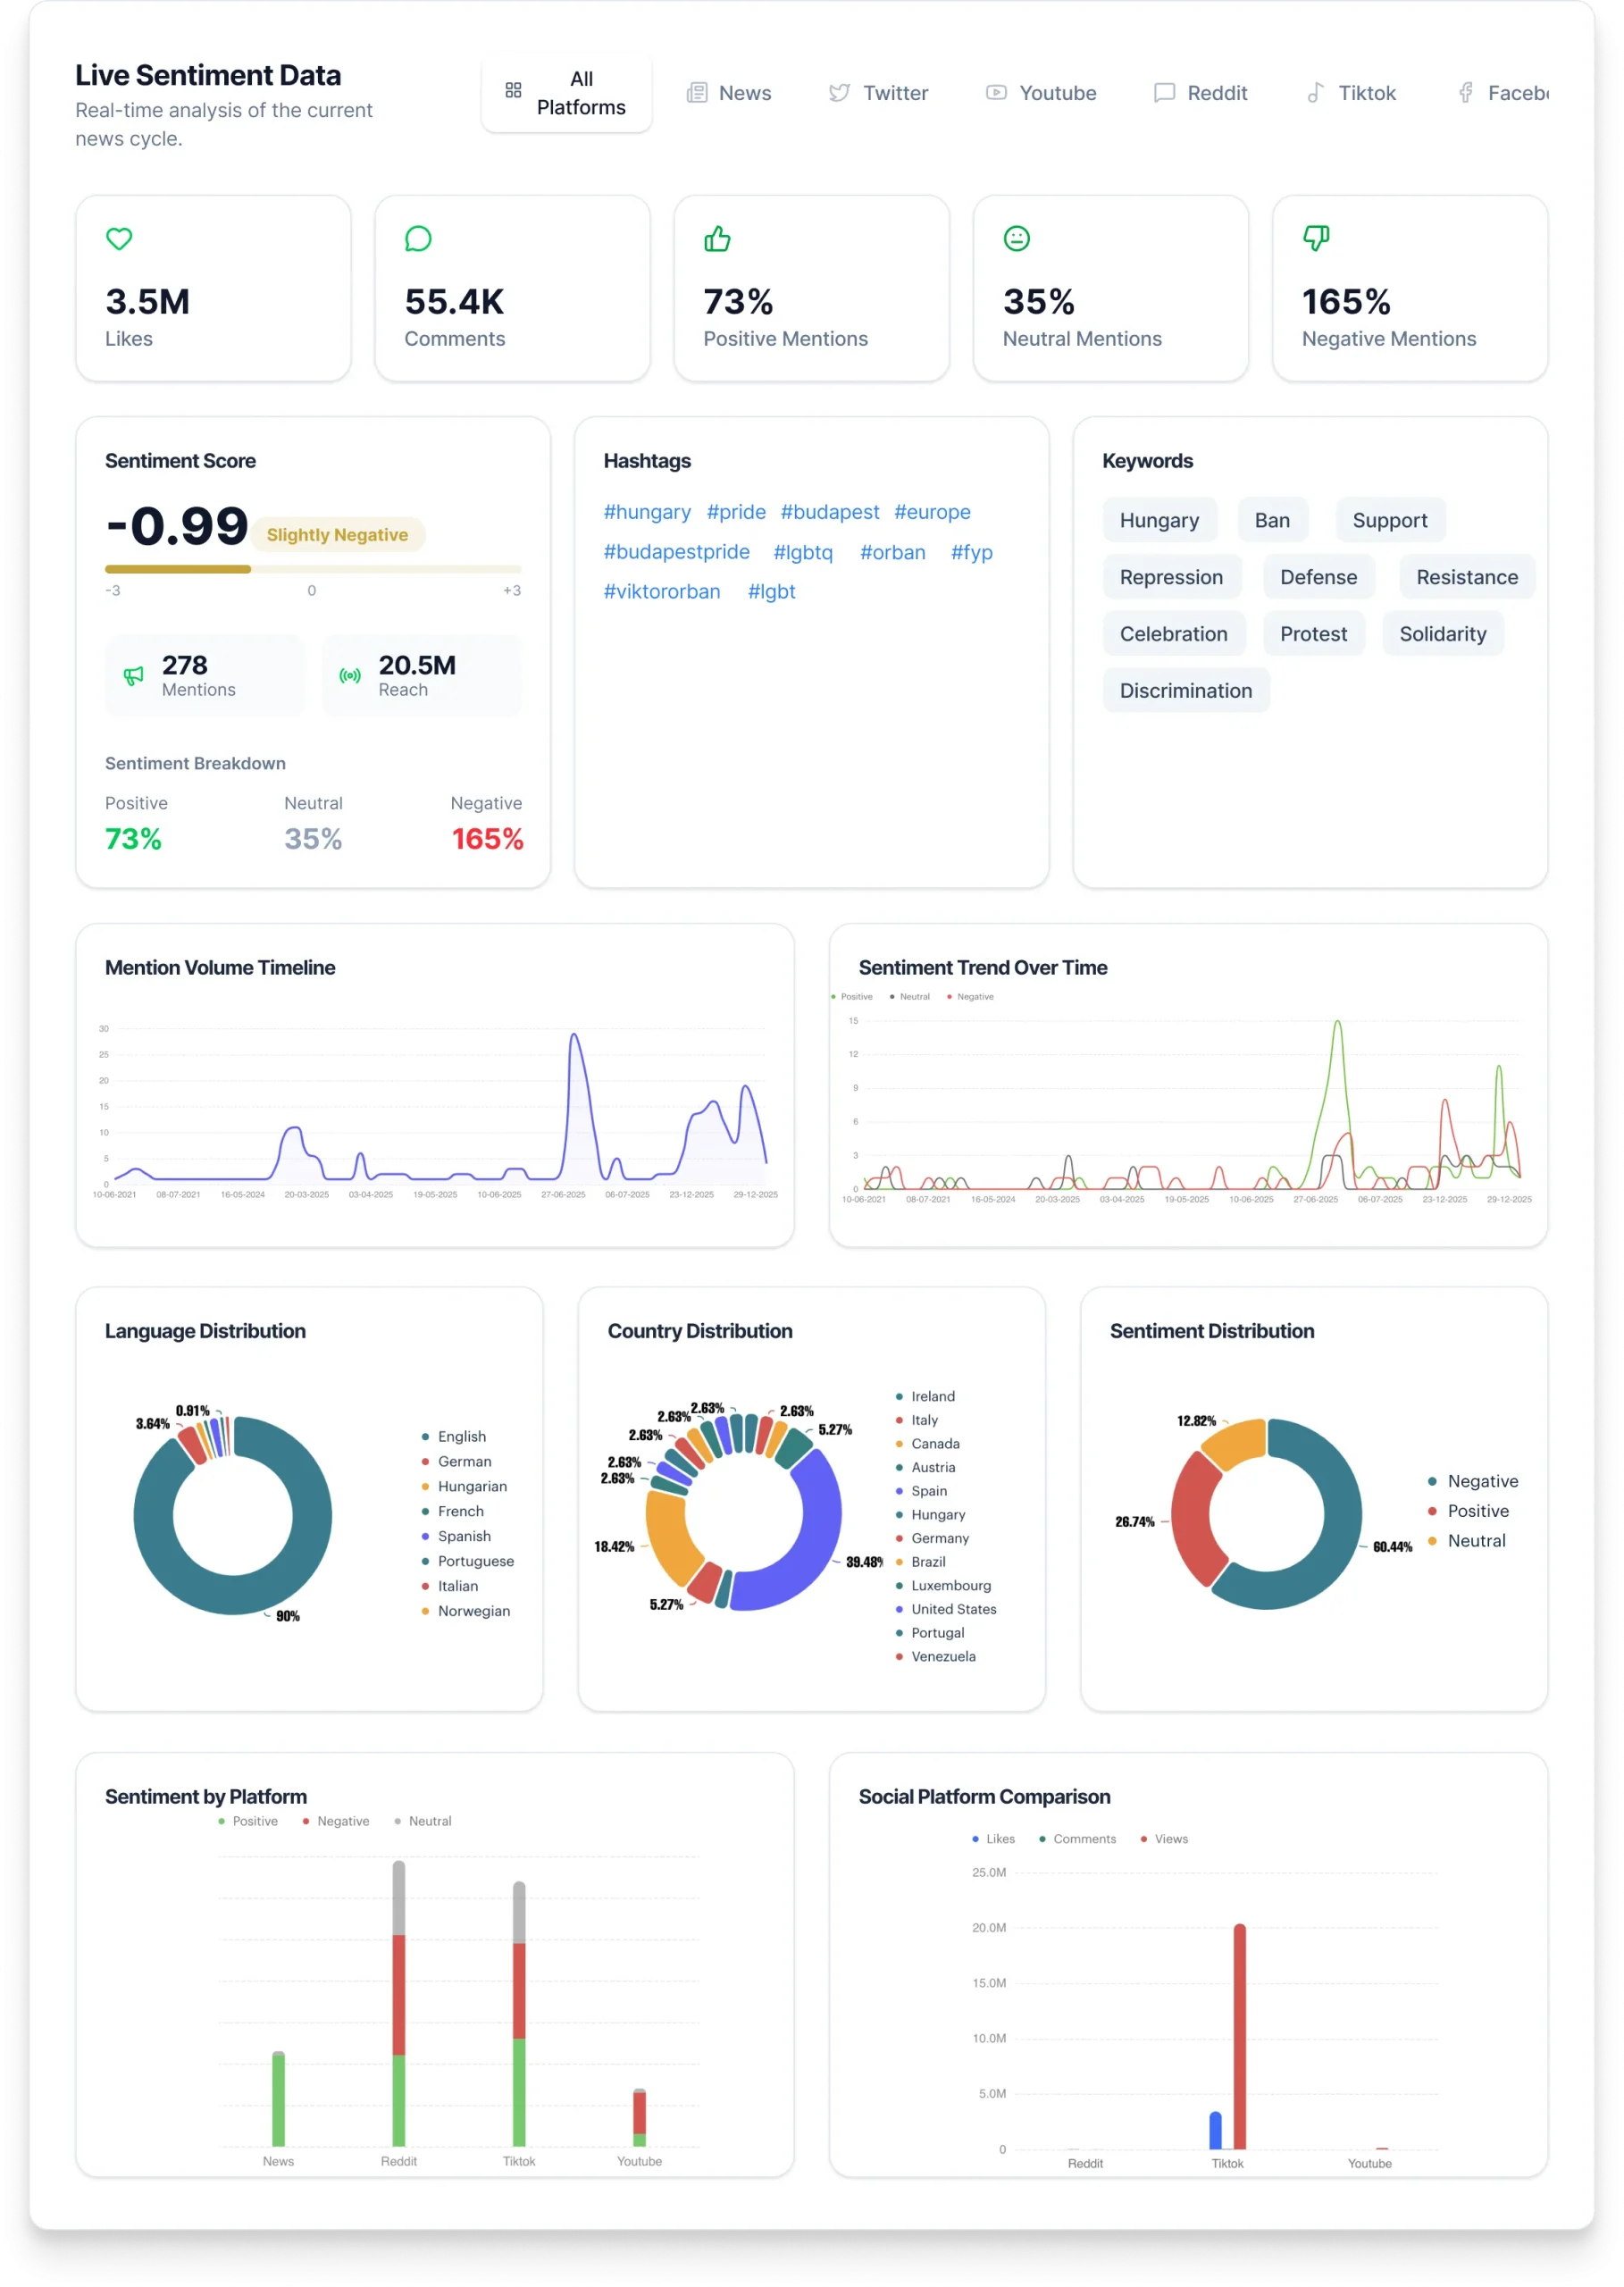The width and height of the screenshot is (1624, 2287).
Task: Switch to the Twitter tab
Action: point(878,93)
